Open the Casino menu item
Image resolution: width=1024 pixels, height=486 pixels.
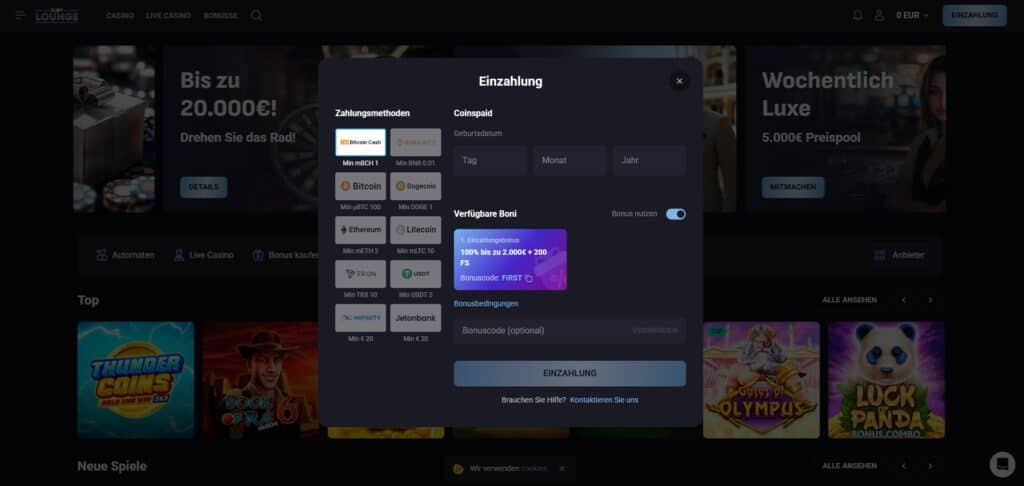click(x=120, y=15)
